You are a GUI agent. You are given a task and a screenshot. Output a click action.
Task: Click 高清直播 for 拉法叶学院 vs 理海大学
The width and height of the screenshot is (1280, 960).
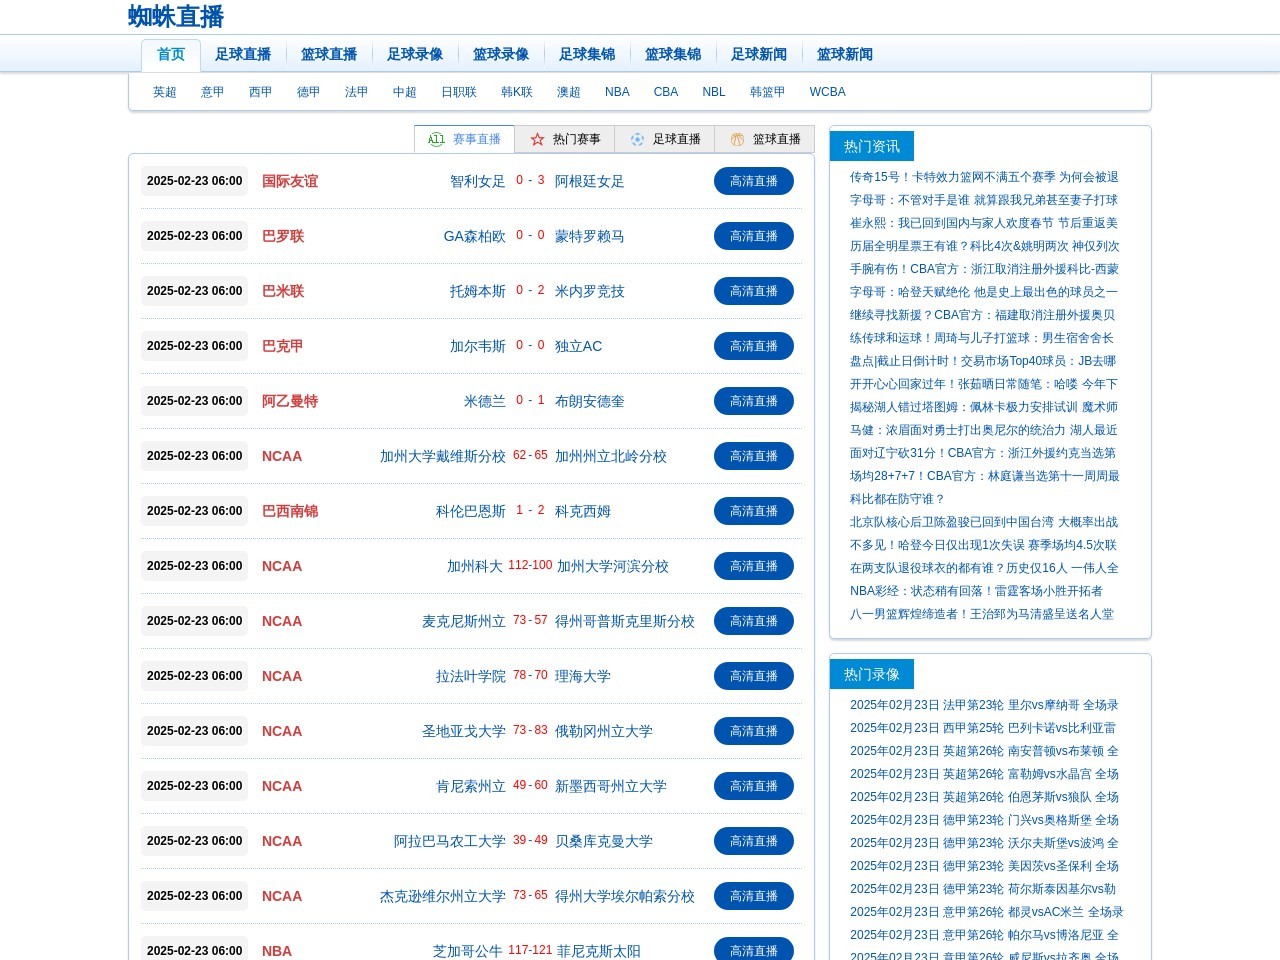click(x=754, y=676)
